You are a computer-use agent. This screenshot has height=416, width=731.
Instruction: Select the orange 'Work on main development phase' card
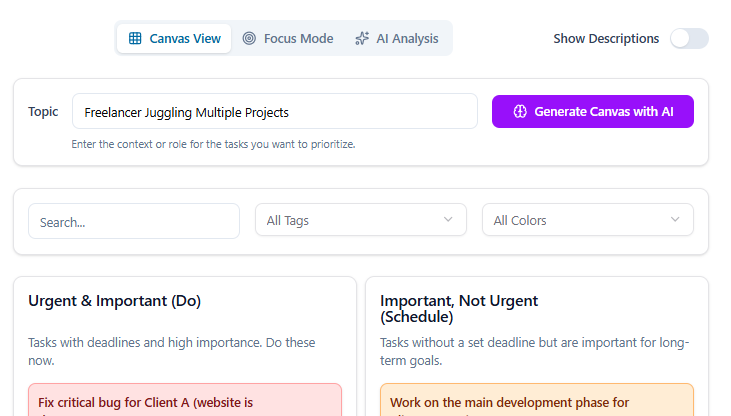point(537,401)
